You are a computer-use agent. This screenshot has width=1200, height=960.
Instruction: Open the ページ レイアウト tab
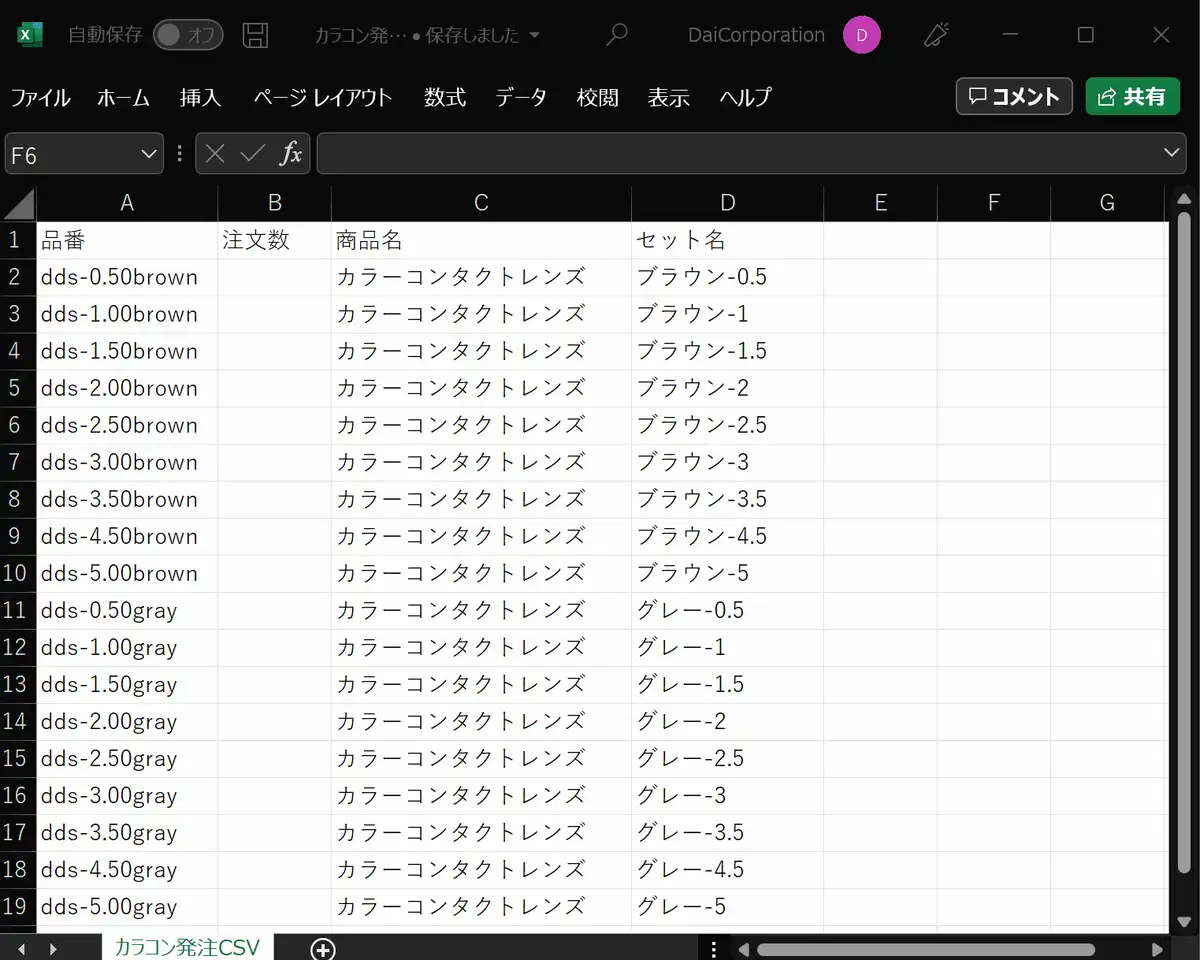pyautogui.click(x=322, y=97)
